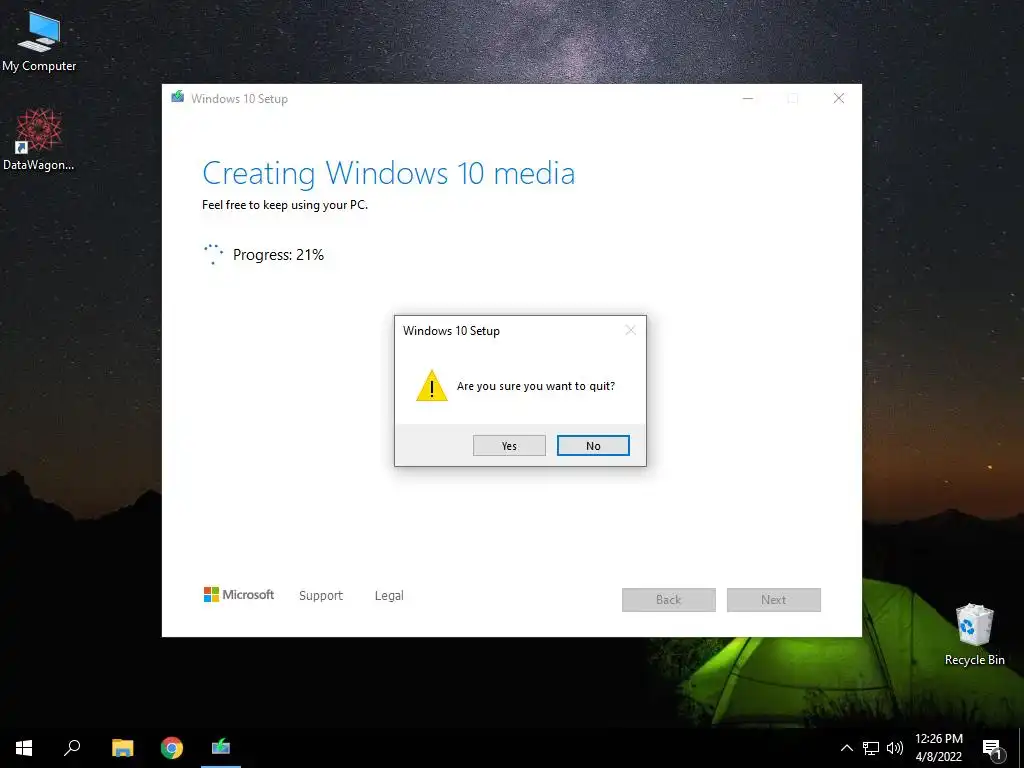Open the Legal link
The width and height of the screenshot is (1024, 768).
tap(389, 596)
